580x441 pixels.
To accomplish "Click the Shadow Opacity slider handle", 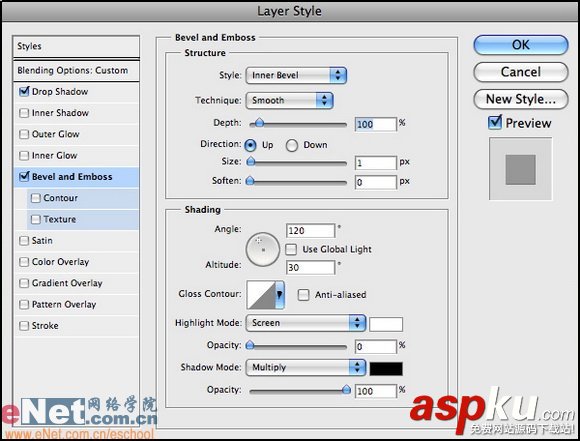I will (346, 389).
